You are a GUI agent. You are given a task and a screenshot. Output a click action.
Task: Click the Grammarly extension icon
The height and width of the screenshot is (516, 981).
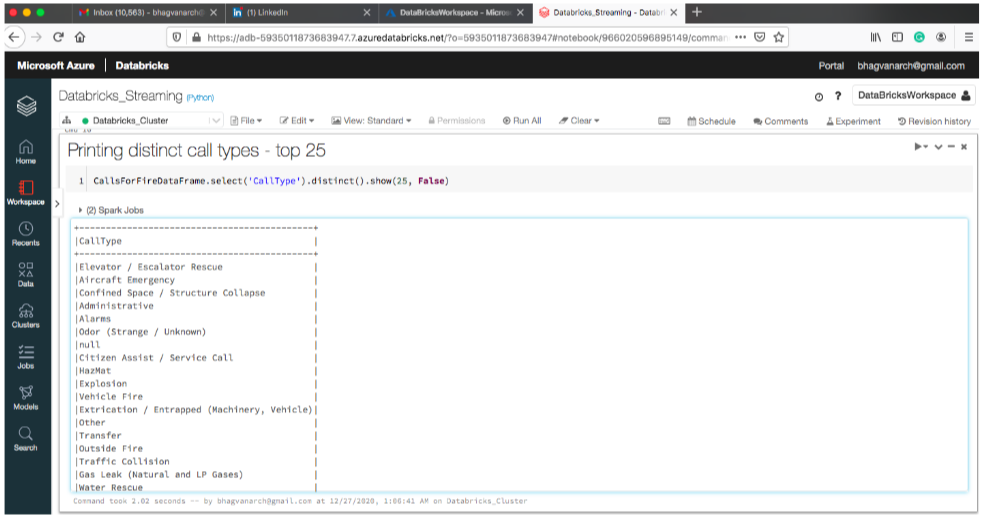(x=919, y=37)
